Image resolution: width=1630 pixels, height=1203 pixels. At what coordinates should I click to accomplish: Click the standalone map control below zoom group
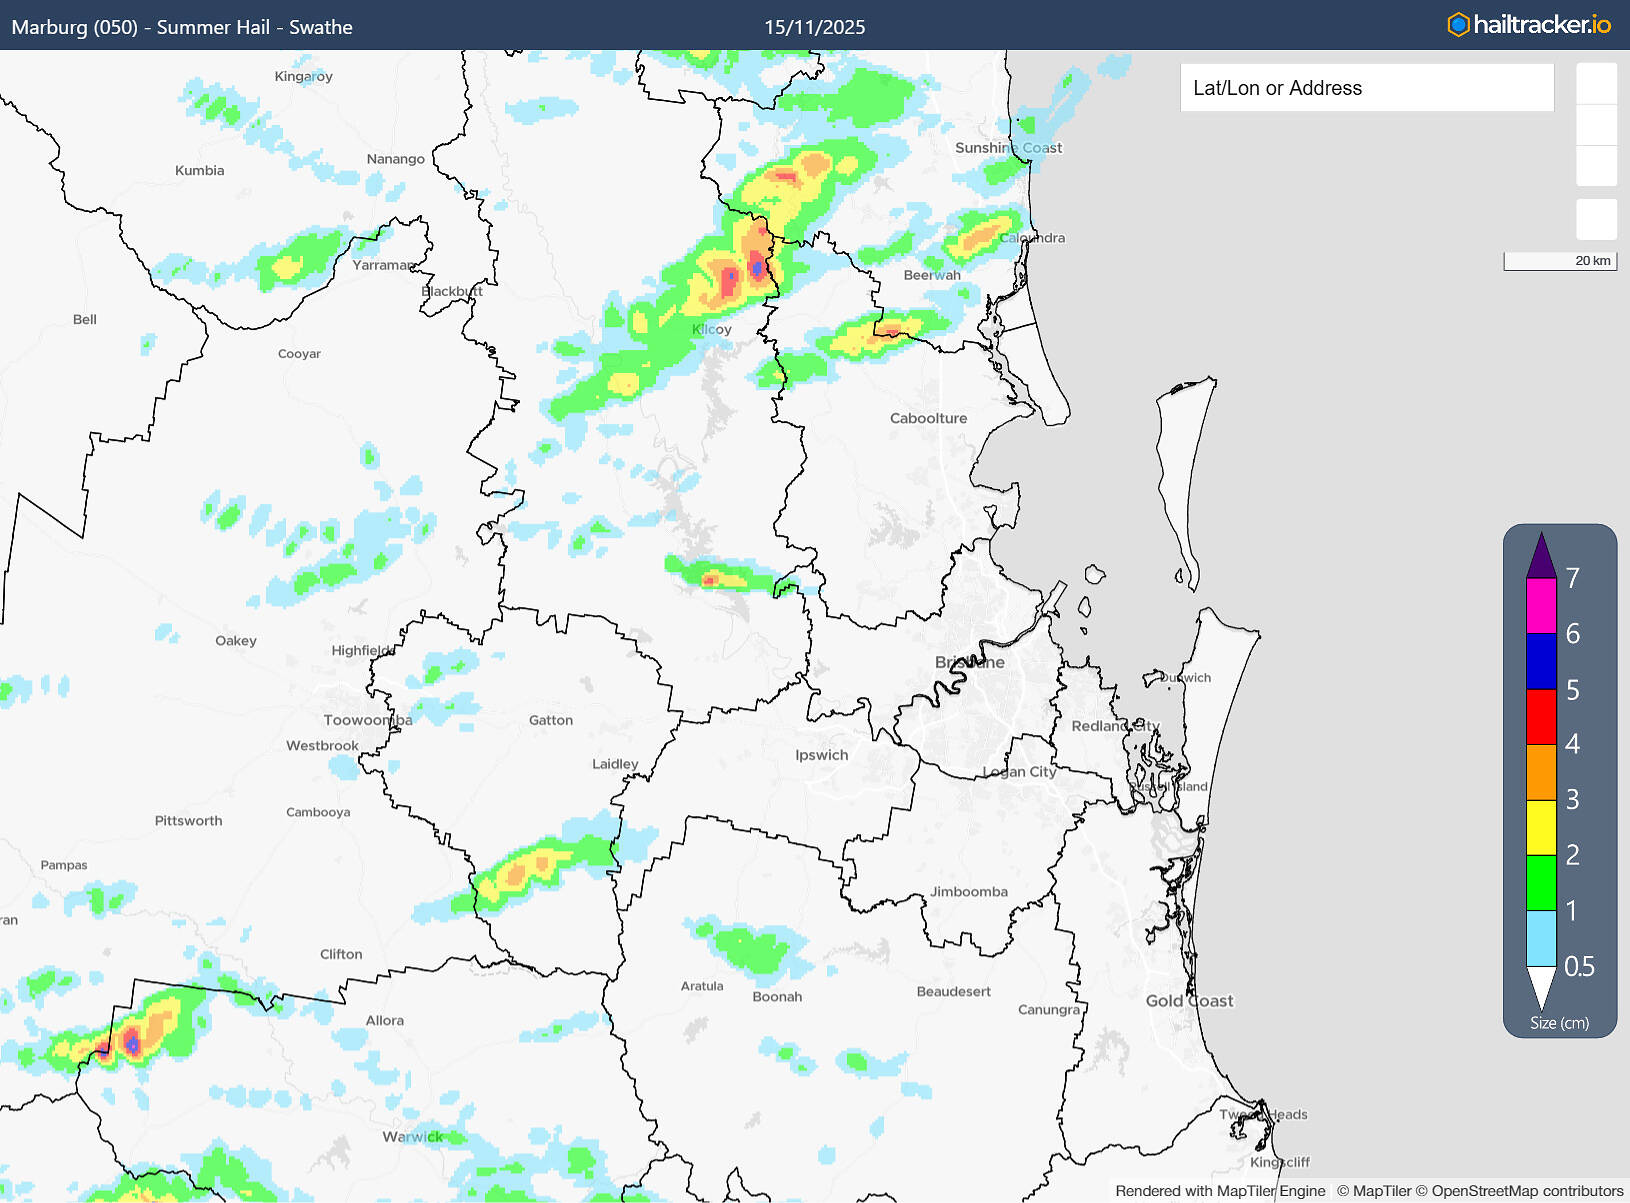[x=1596, y=219]
